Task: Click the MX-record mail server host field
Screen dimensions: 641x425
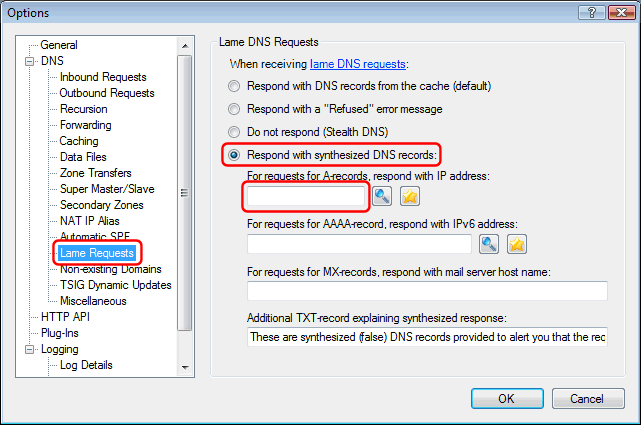Action: [x=427, y=291]
